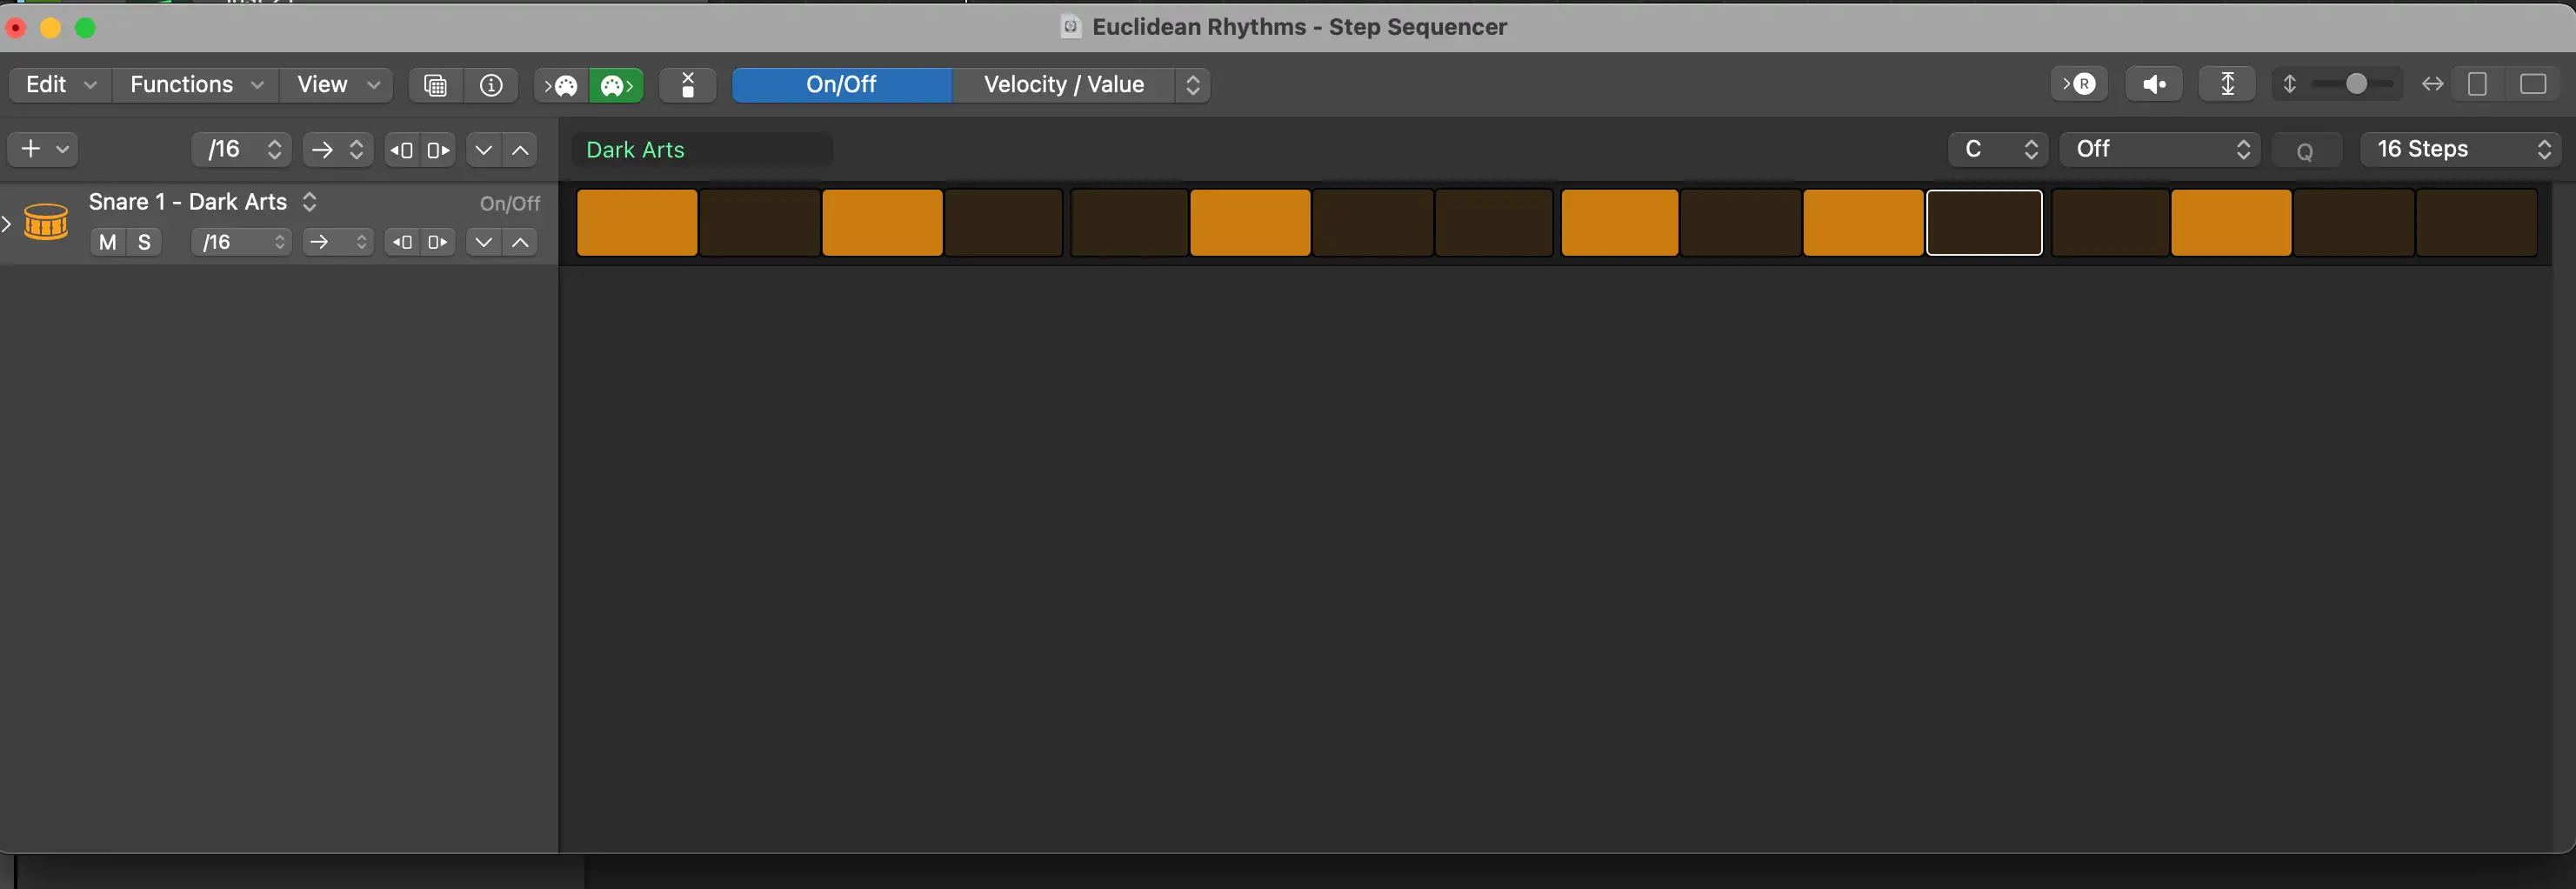
Task: Toggle the speaker Preview Pattern button
Action: coord(2154,84)
